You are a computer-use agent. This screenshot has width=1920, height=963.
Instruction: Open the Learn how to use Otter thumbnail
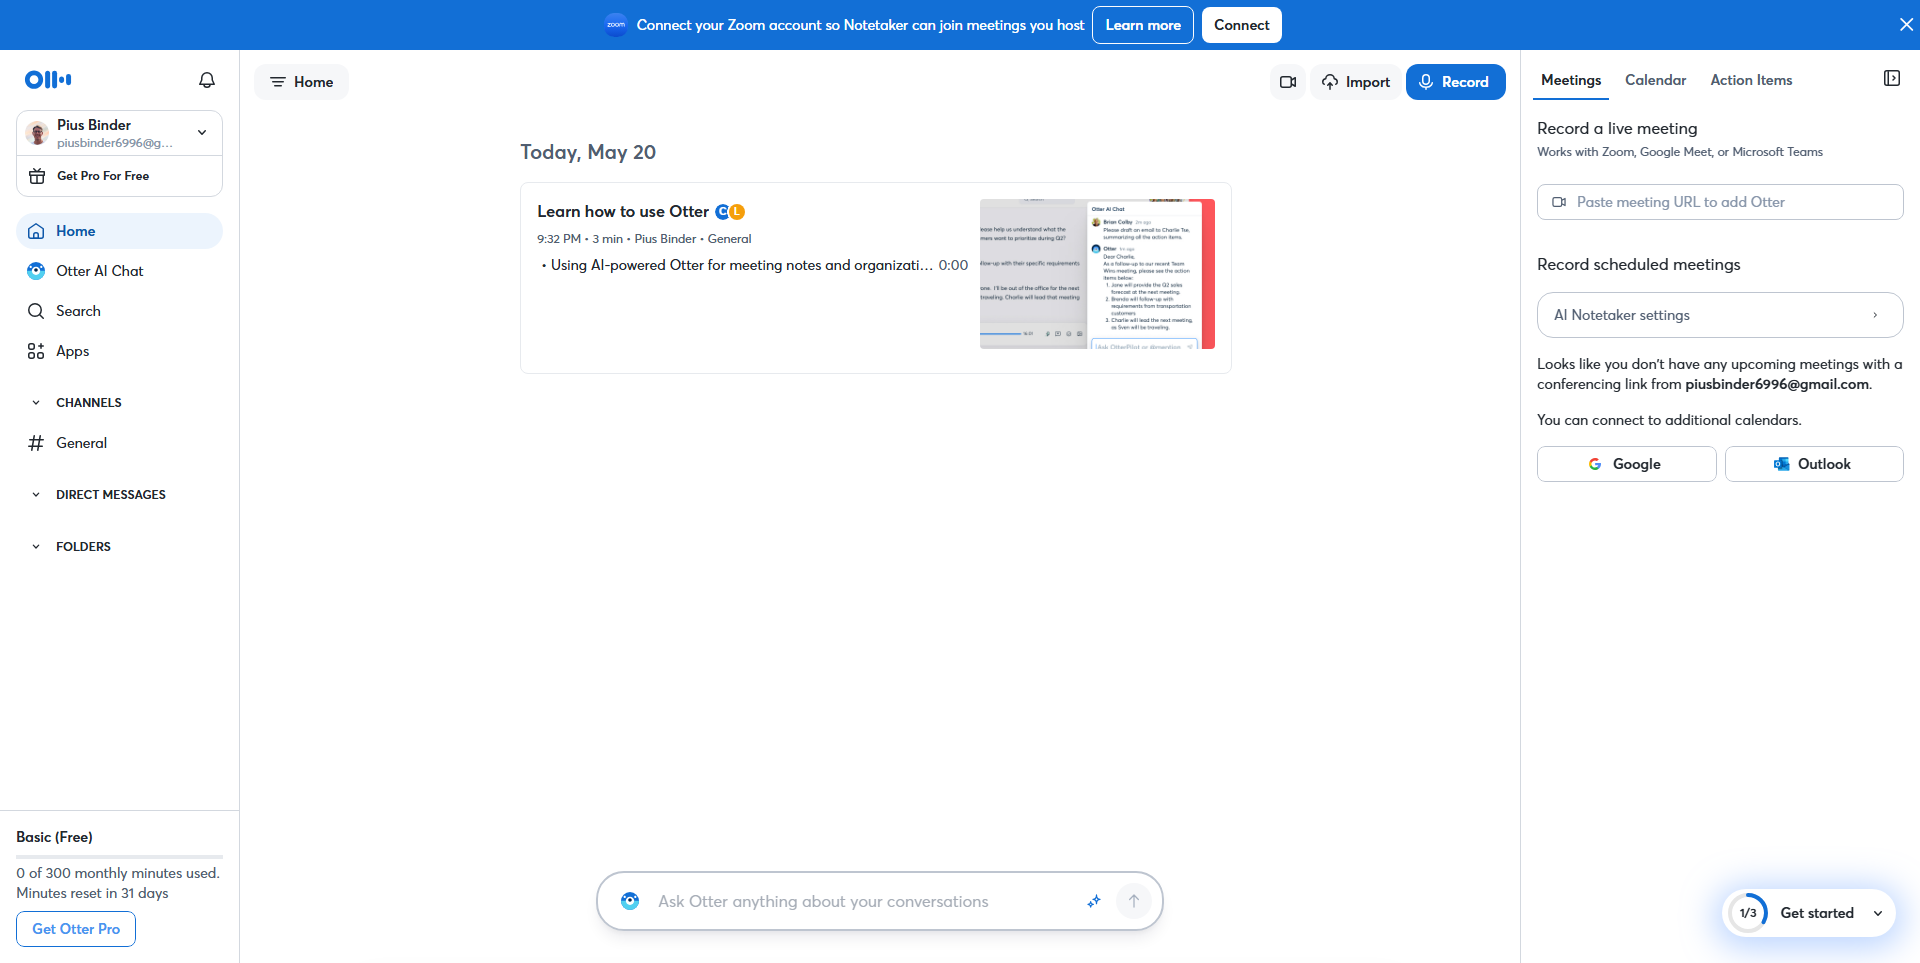coord(1097,274)
